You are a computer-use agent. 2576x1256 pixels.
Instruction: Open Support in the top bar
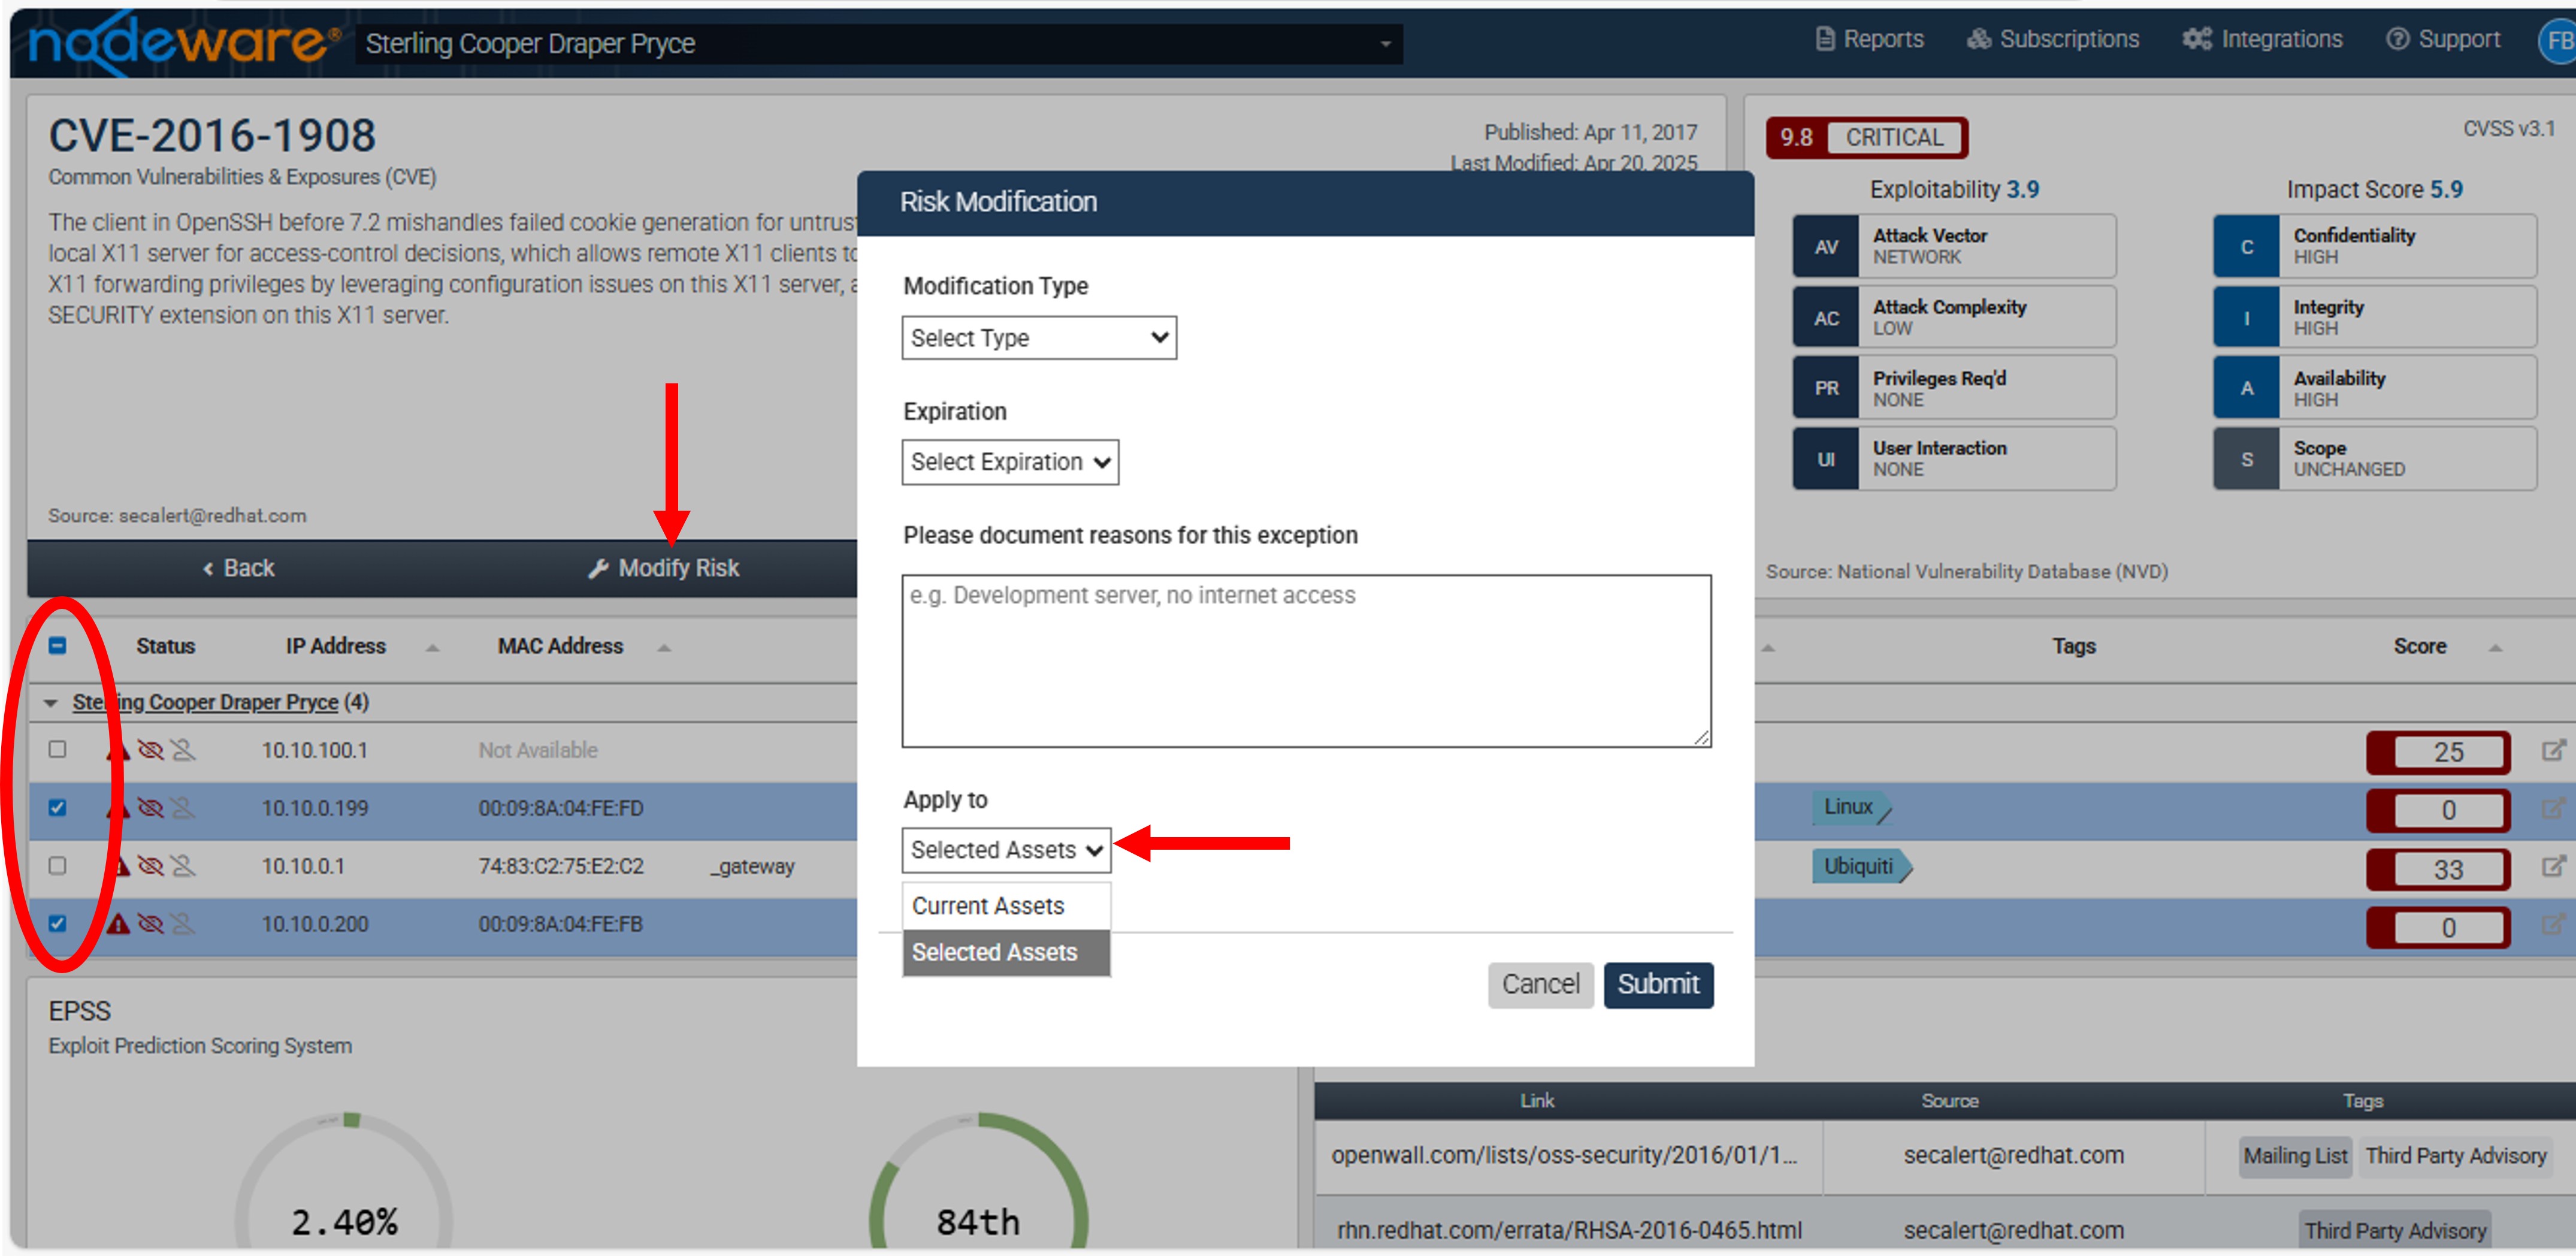pos(2443,39)
